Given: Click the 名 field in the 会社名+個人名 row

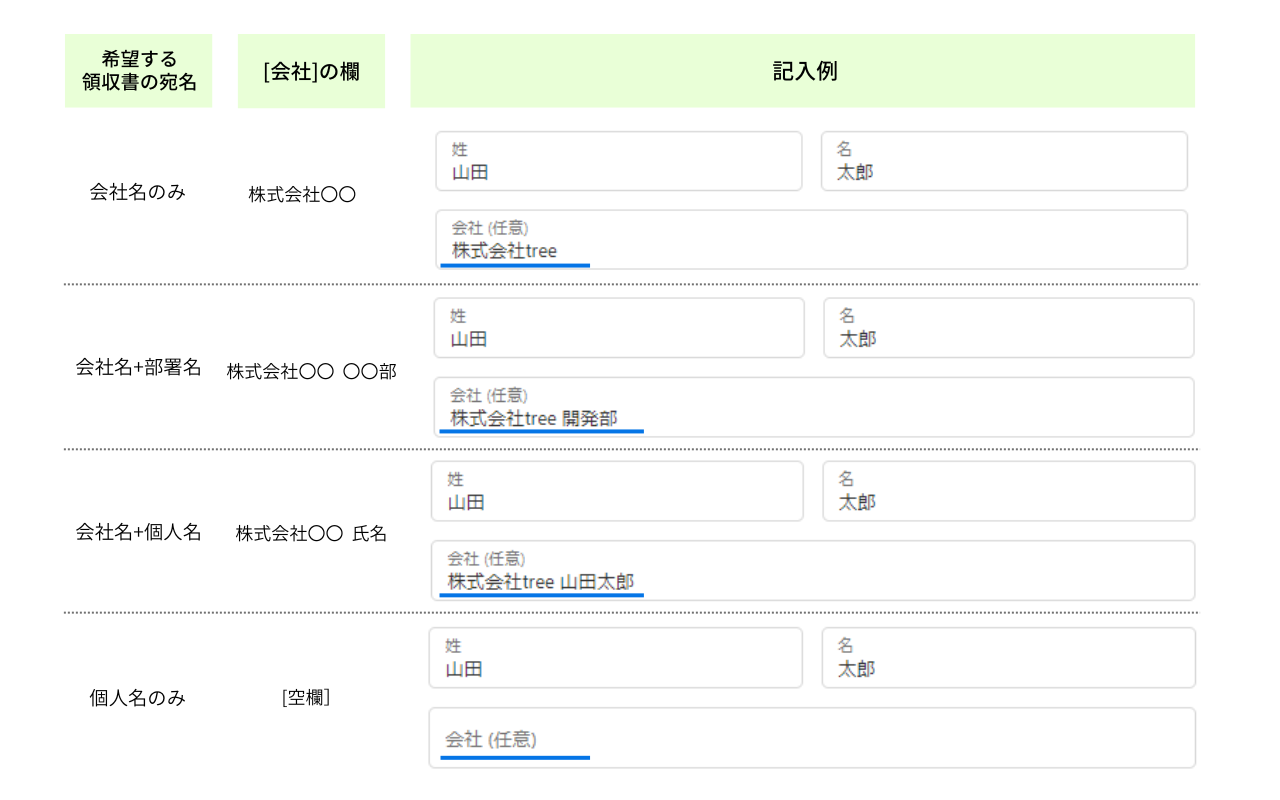Looking at the screenshot, I should [1008, 491].
